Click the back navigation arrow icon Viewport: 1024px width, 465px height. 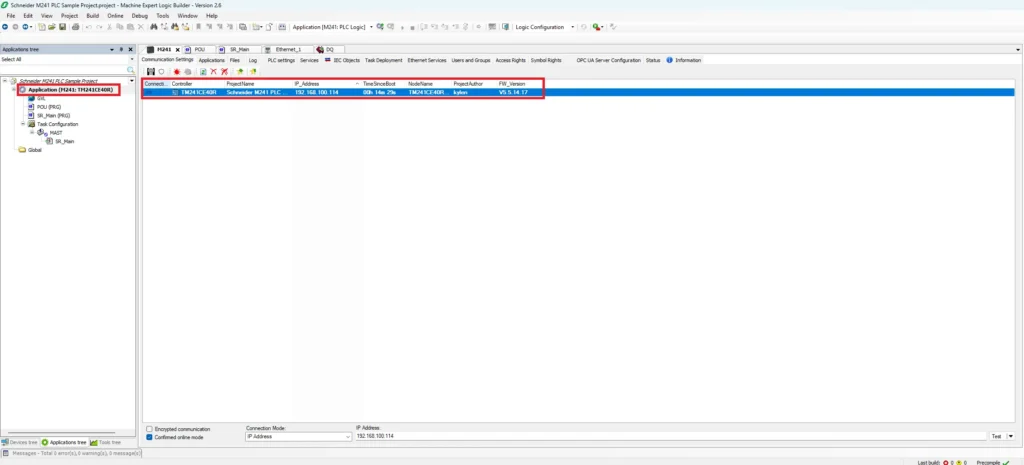point(5,27)
